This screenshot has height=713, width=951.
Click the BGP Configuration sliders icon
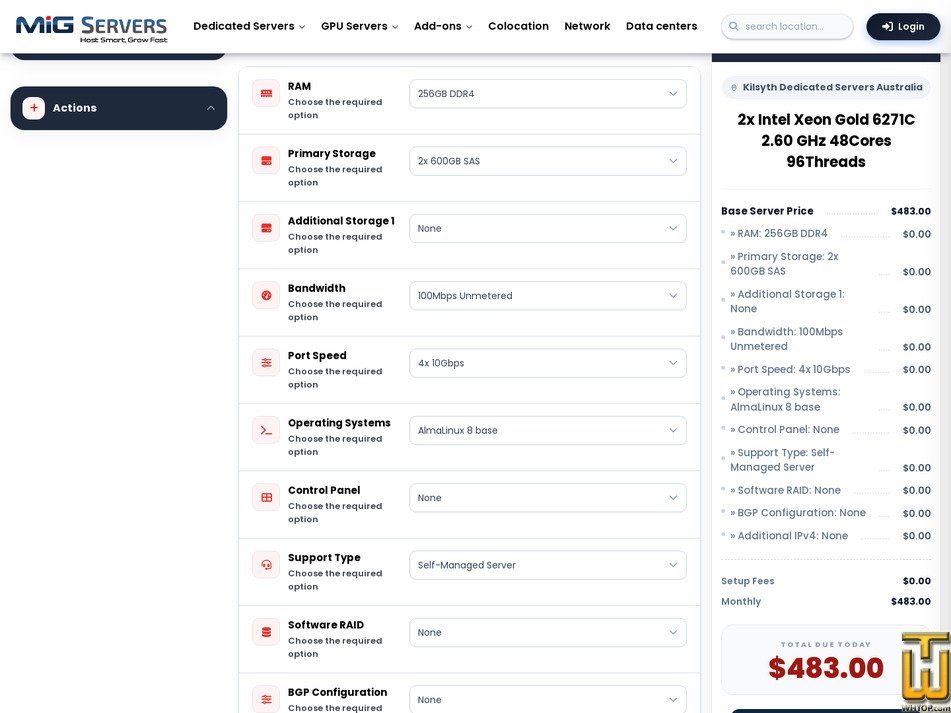point(266,699)
